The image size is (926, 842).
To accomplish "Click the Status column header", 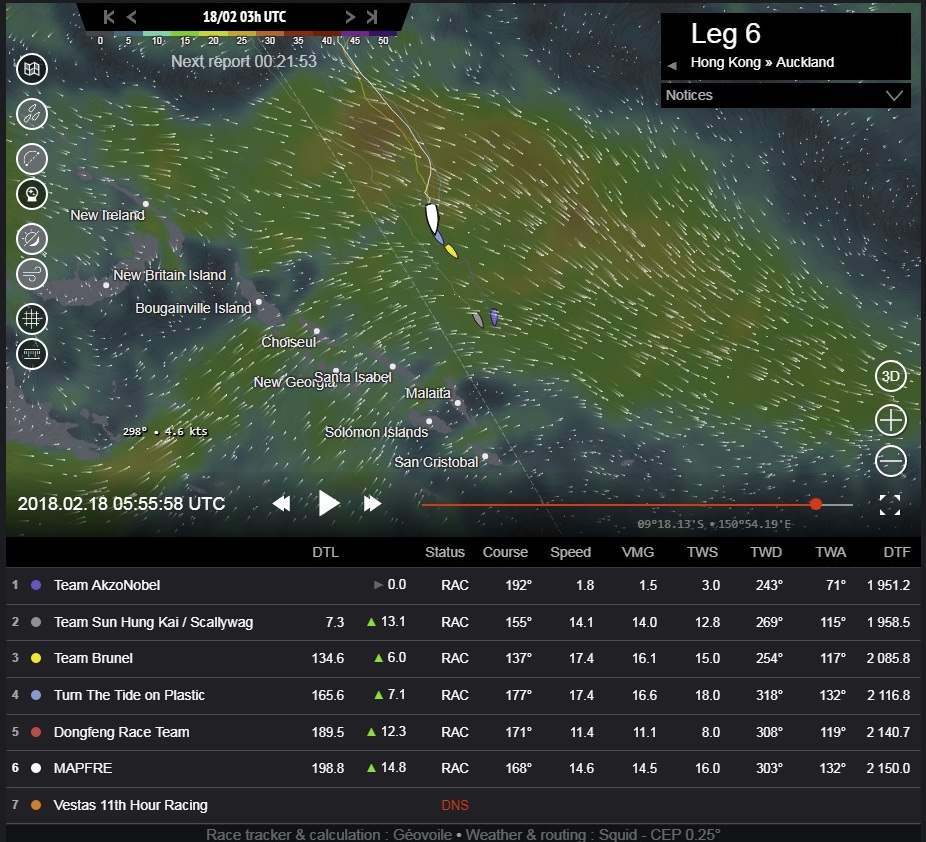I will [445, 552].
